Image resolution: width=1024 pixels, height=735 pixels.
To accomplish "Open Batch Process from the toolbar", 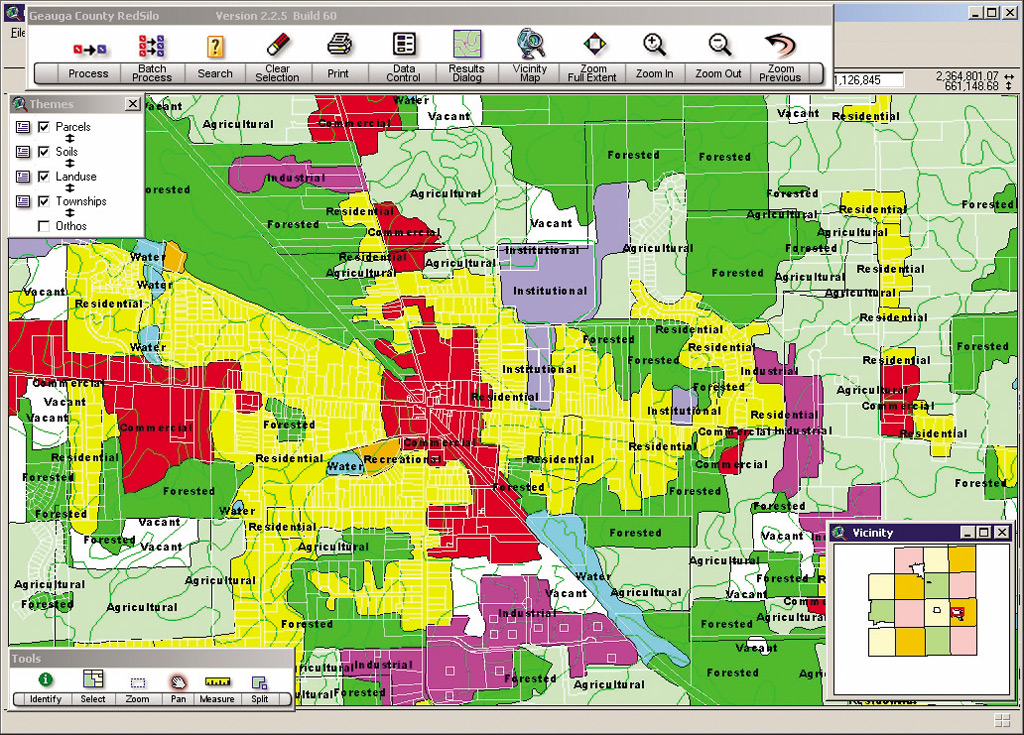I will point(152,47).
